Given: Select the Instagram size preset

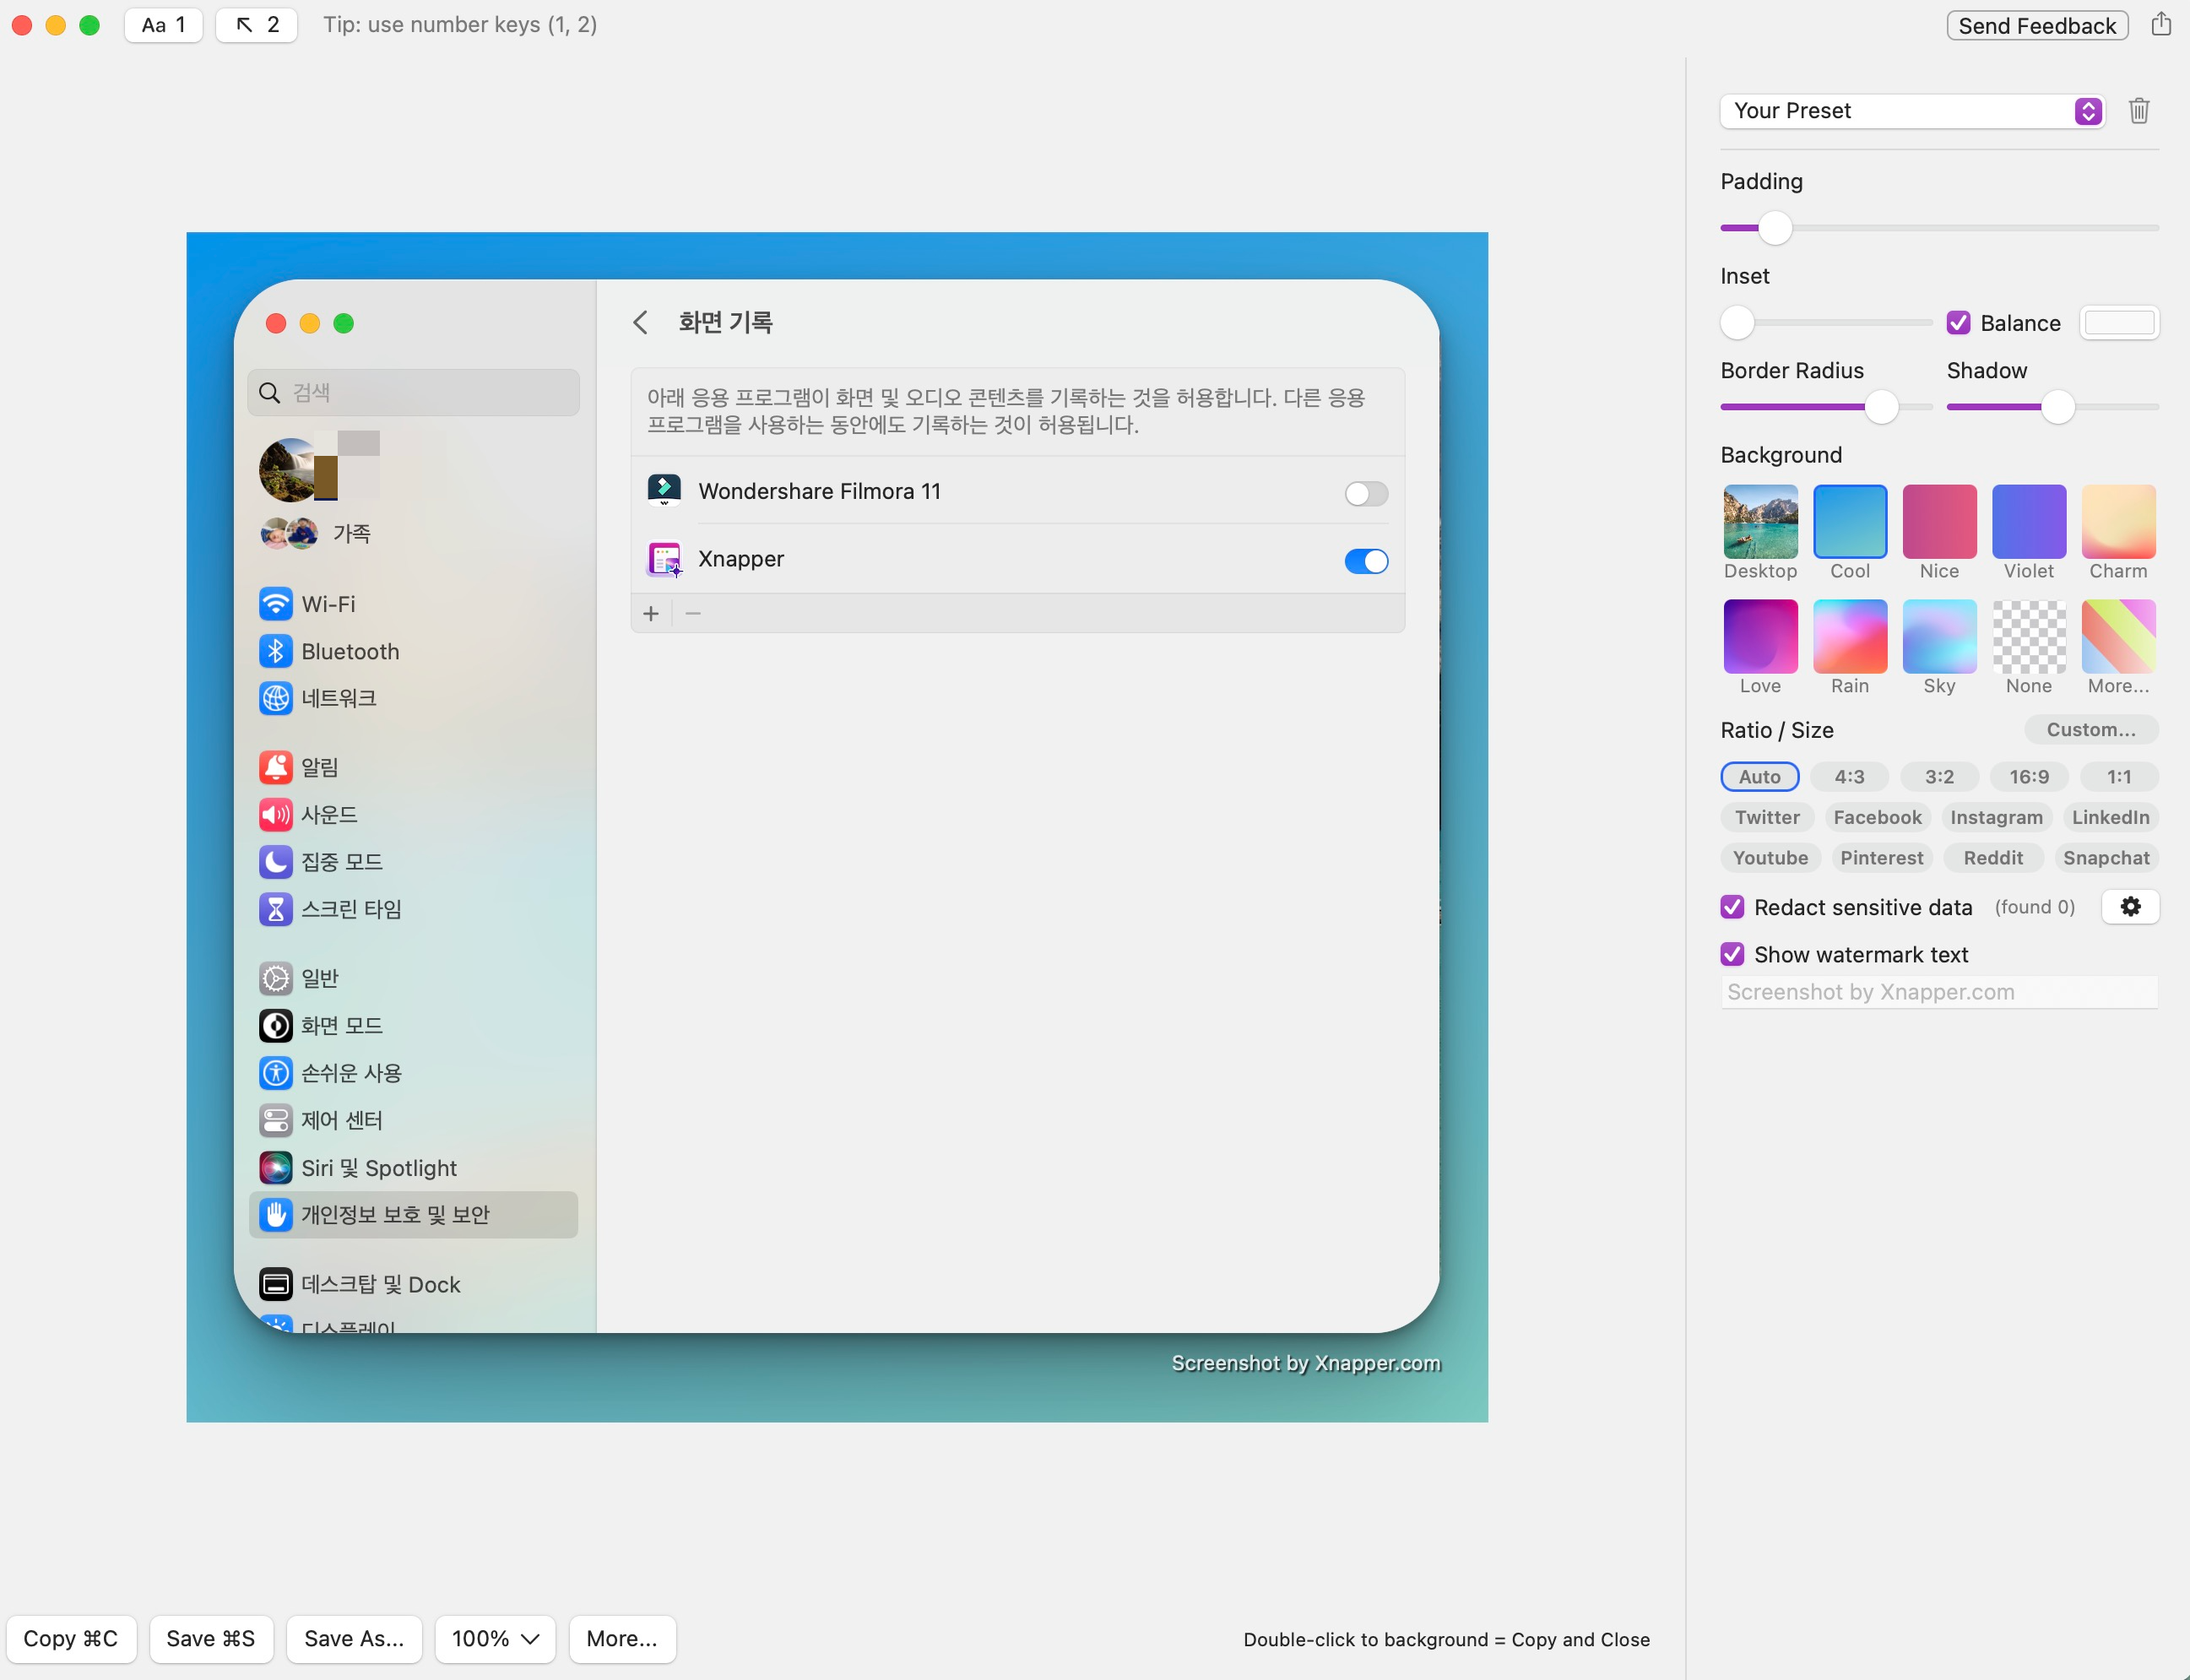Looking at the screenshot, I should click(x=1996, y=817).
